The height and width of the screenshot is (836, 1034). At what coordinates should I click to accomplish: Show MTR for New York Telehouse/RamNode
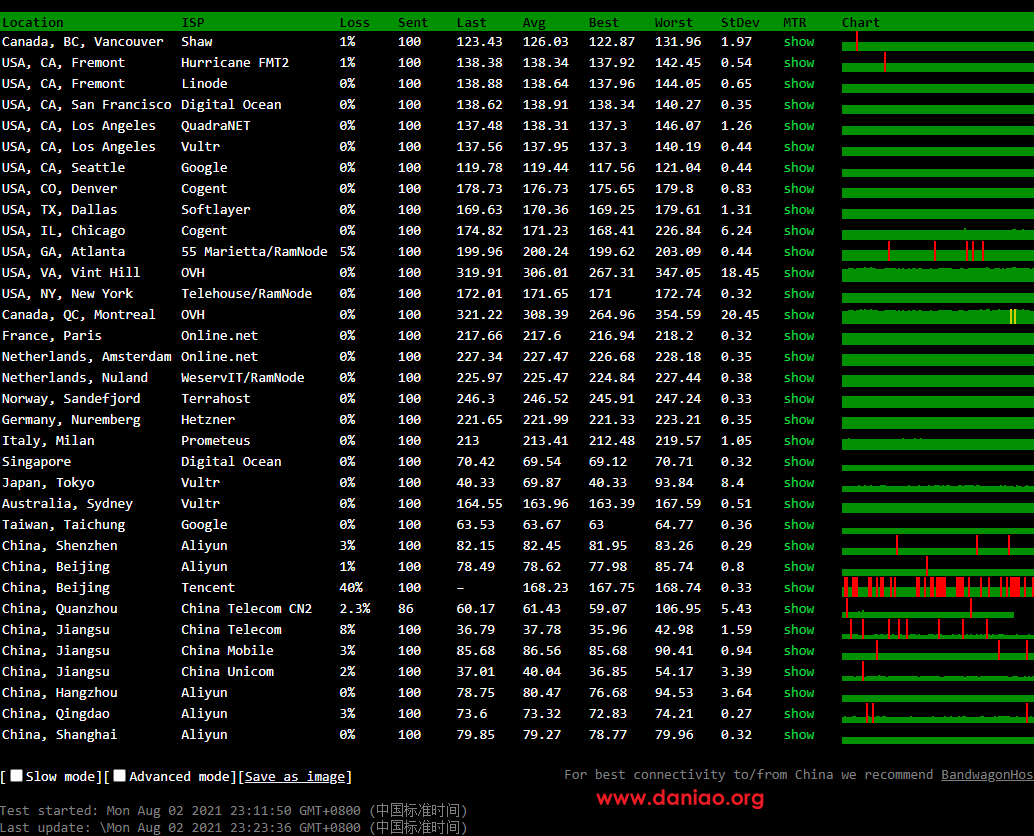[799, 294]
